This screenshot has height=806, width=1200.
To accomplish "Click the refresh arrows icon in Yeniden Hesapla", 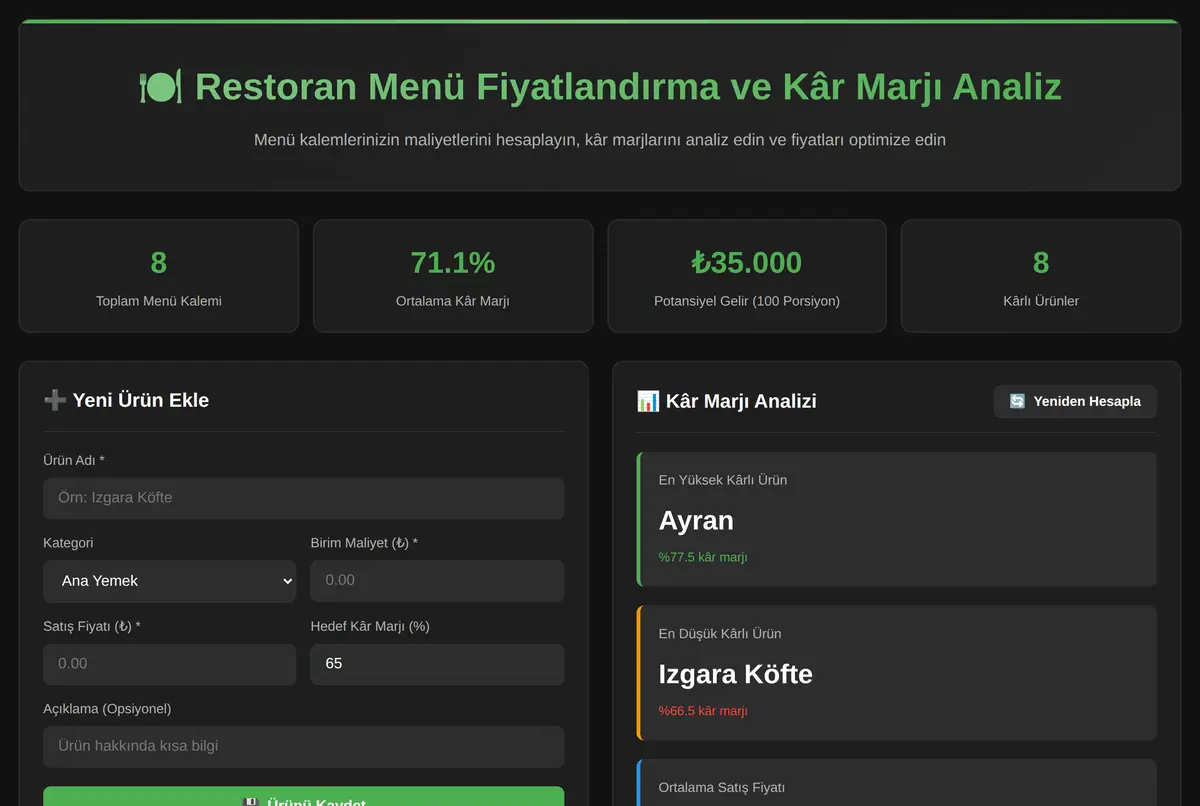I will 1017,401.
